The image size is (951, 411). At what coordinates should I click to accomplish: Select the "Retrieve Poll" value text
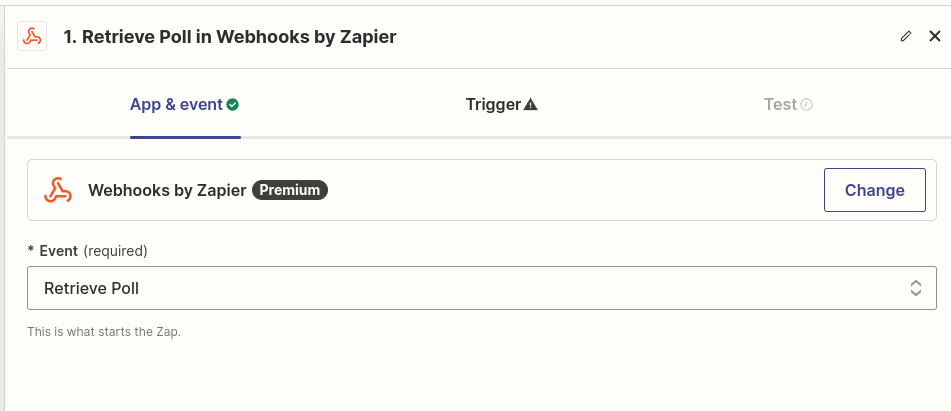(x=92, y=288)
